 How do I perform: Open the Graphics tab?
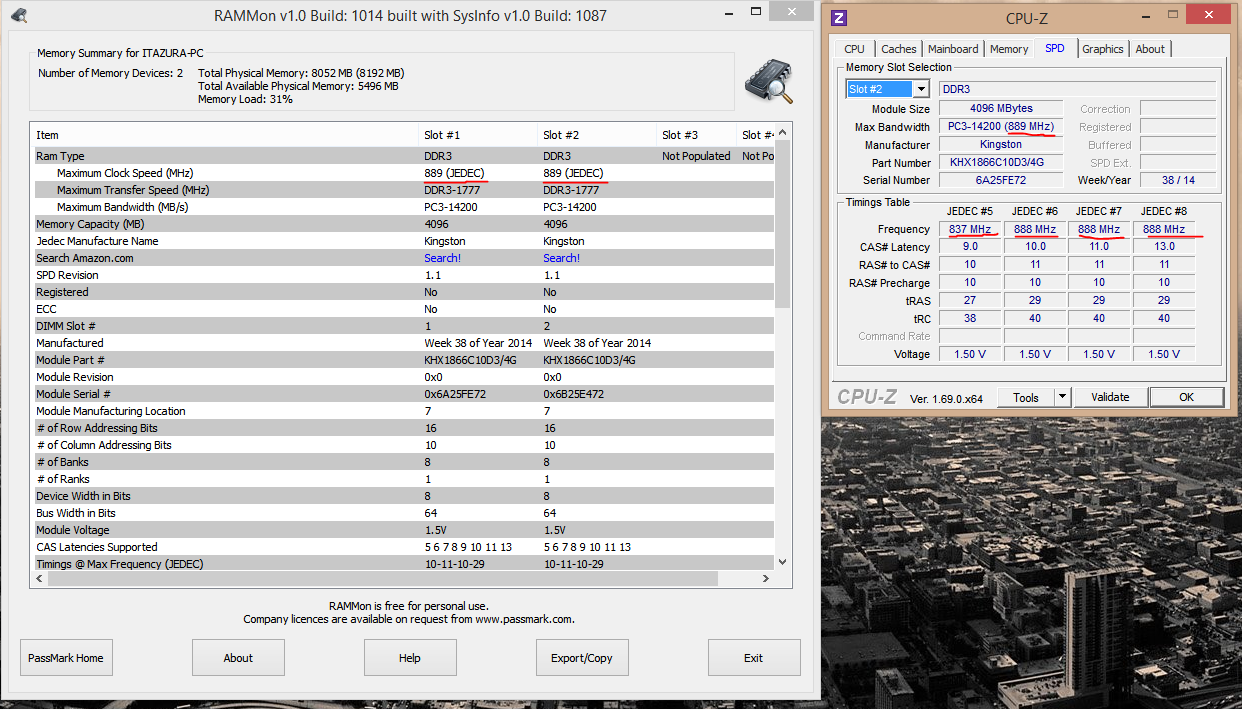click(x=1103, y=49)
